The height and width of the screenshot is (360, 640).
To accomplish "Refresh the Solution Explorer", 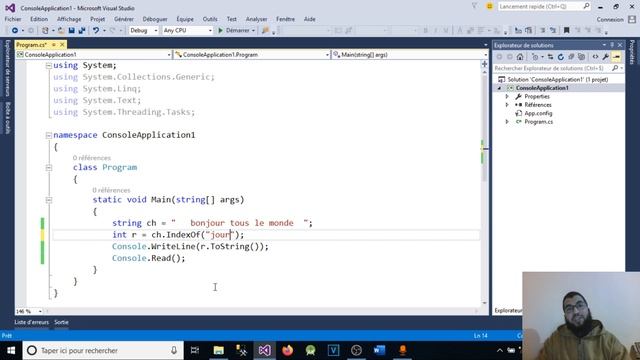I will click(x=560, y=57).
